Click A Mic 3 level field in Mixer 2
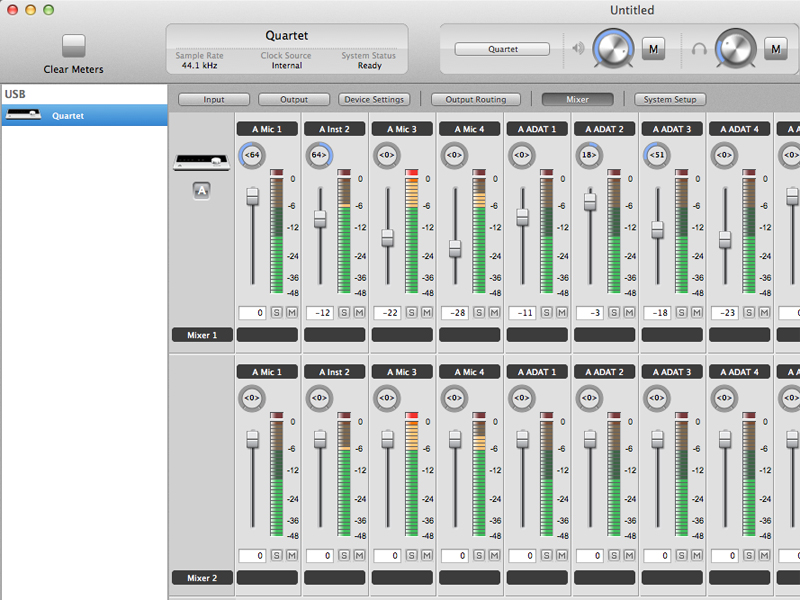The image size is (800, 600). (x=387, y=556)
